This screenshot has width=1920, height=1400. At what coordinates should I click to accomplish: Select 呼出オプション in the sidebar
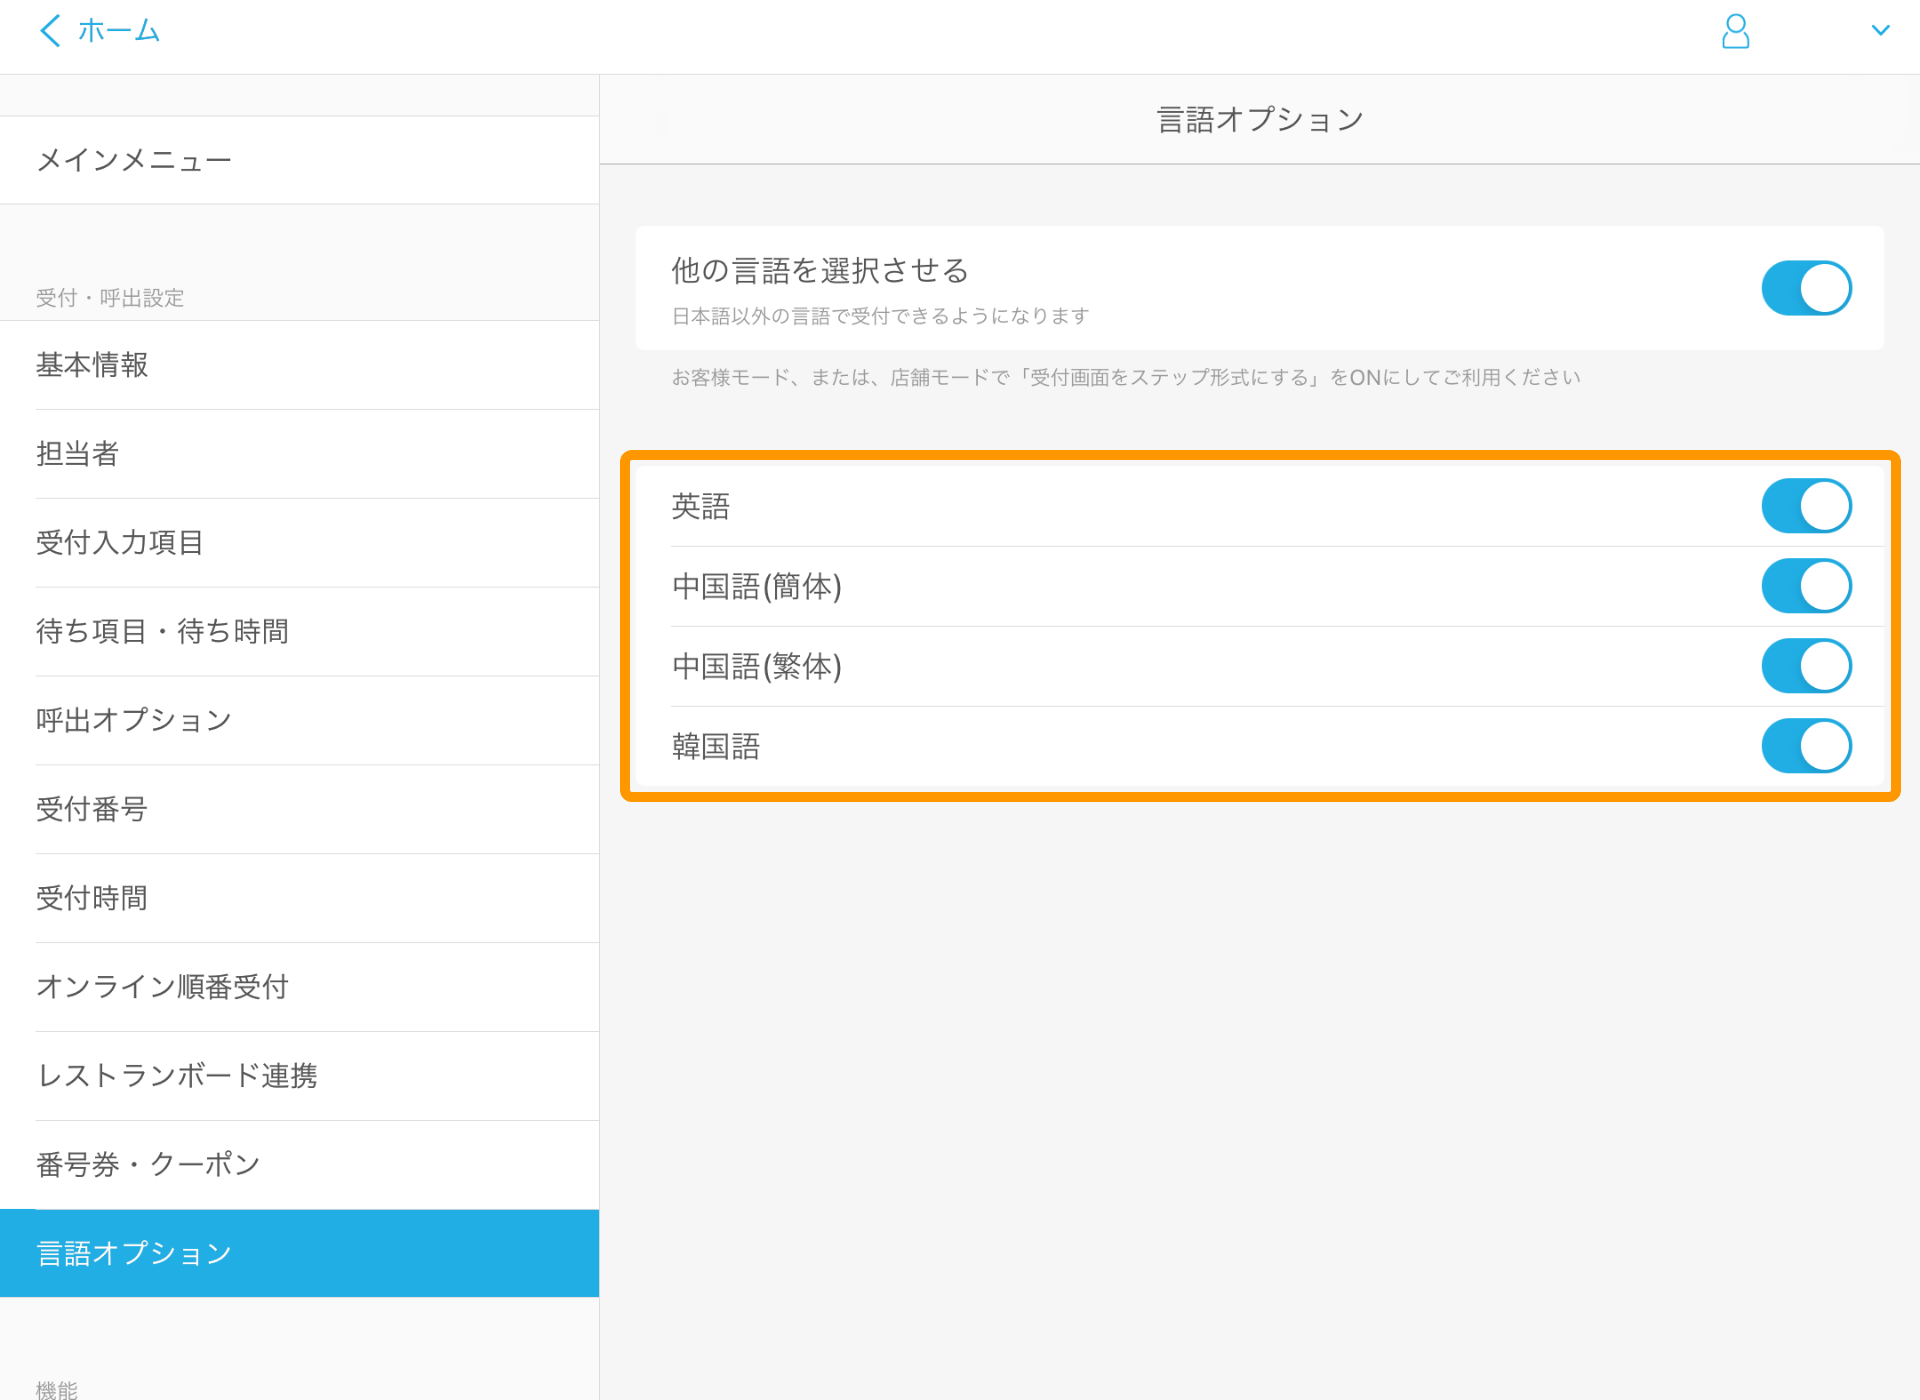(299, 721)
